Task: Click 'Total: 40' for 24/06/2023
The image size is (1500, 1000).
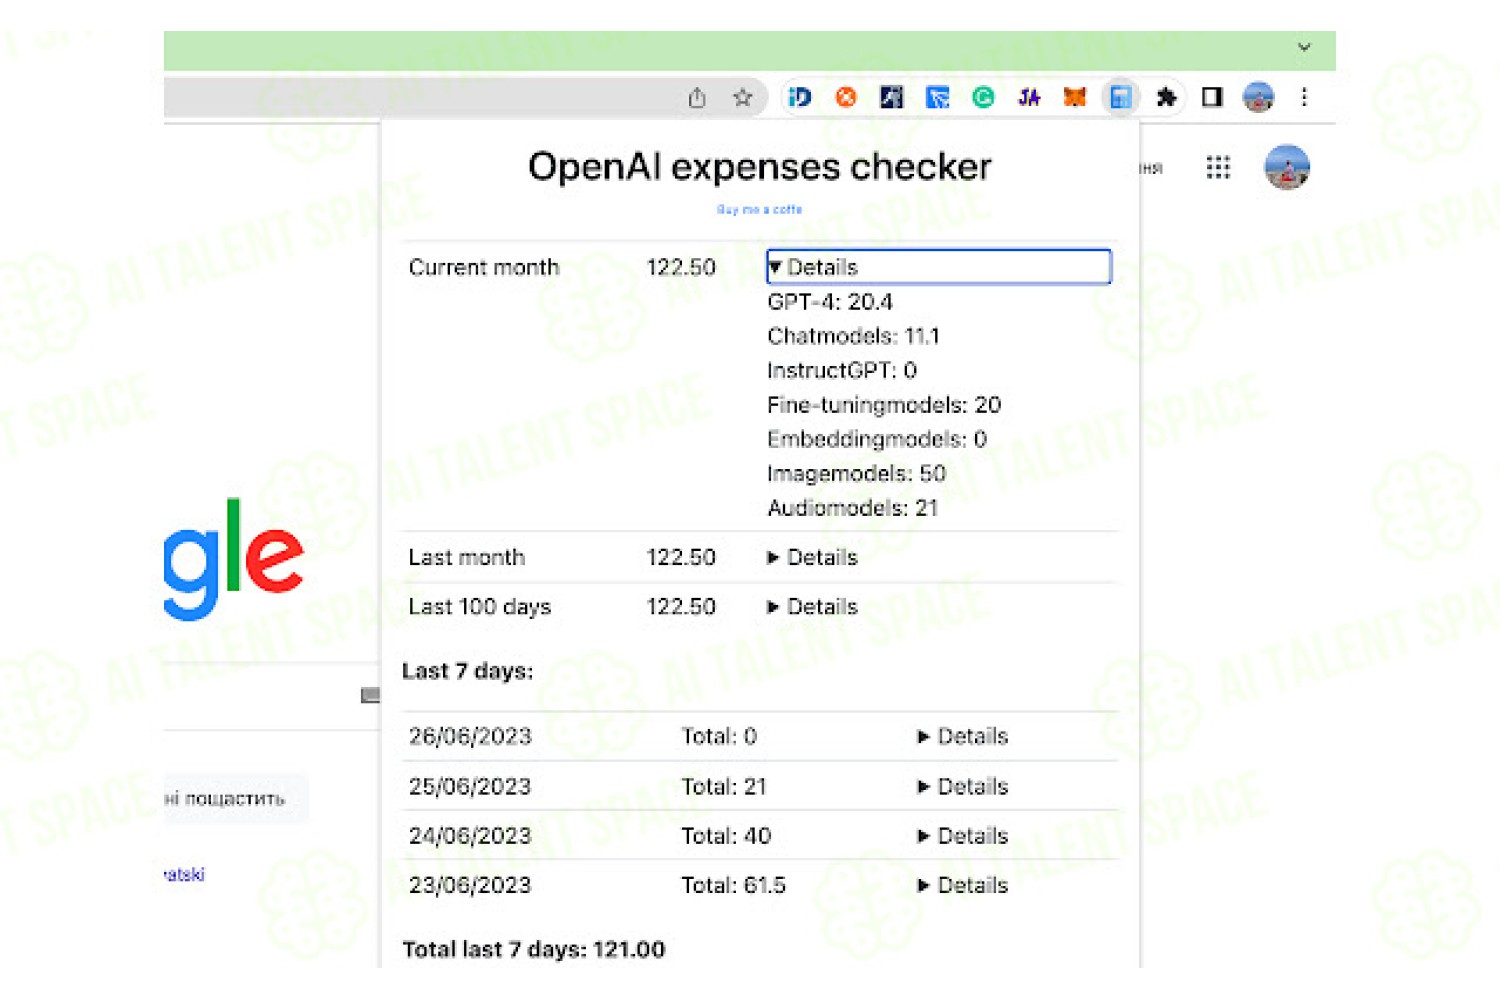Action: tap(726, 836)
